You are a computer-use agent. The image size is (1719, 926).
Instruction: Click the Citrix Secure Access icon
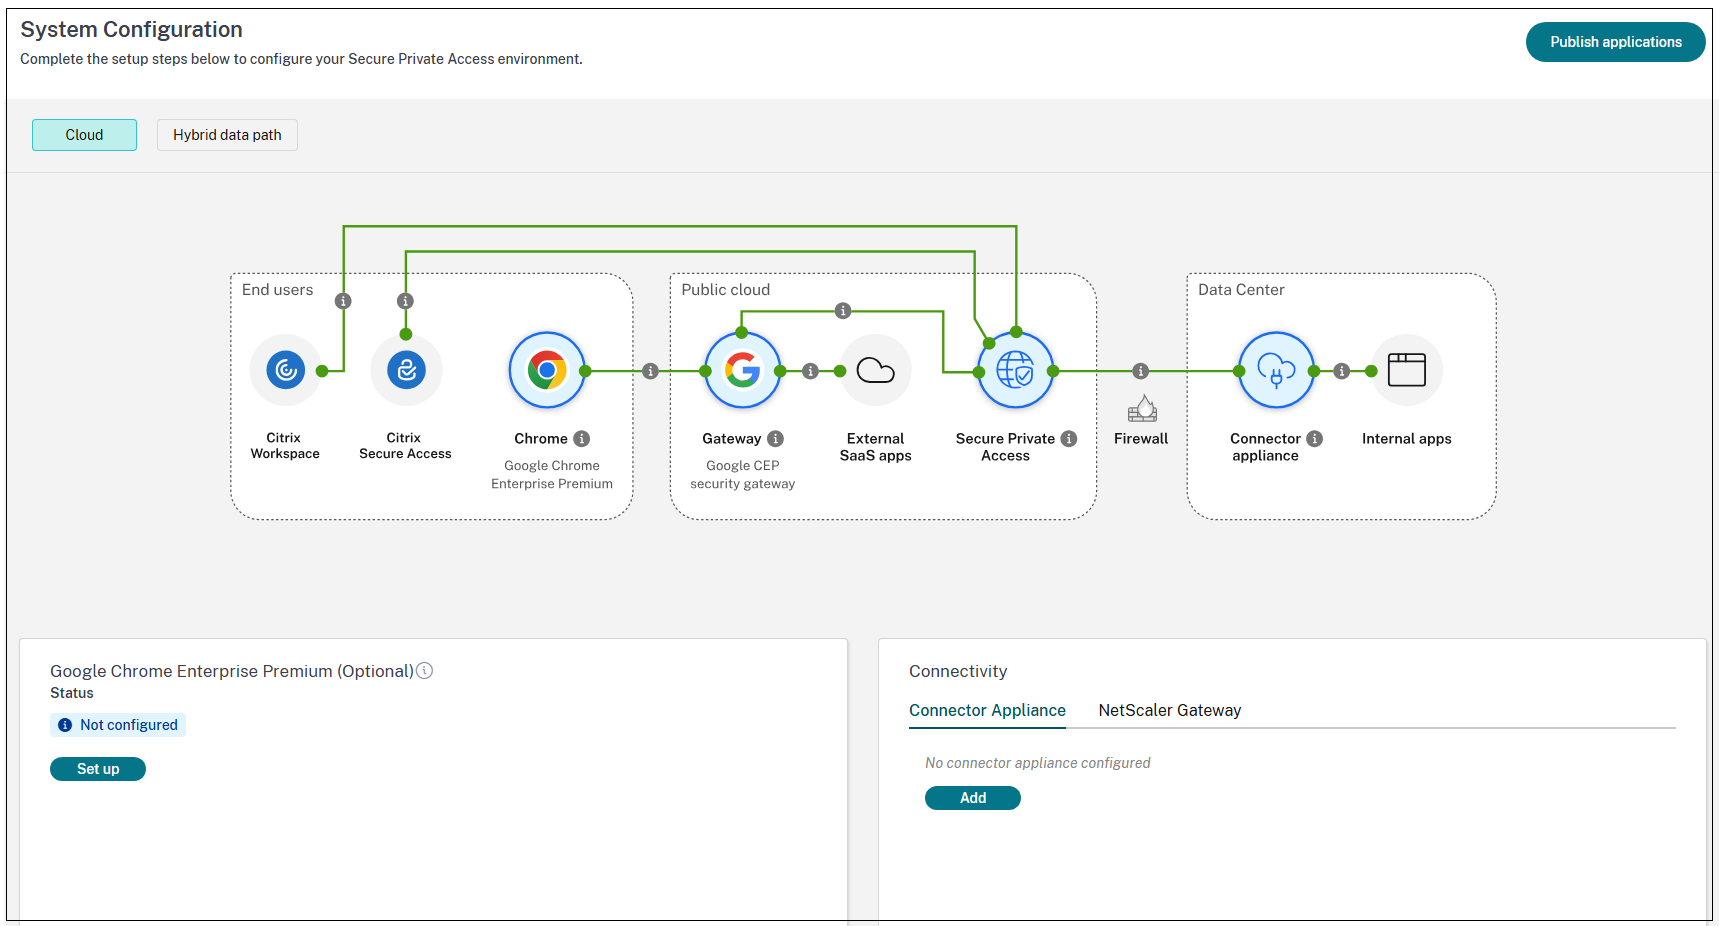406,371
